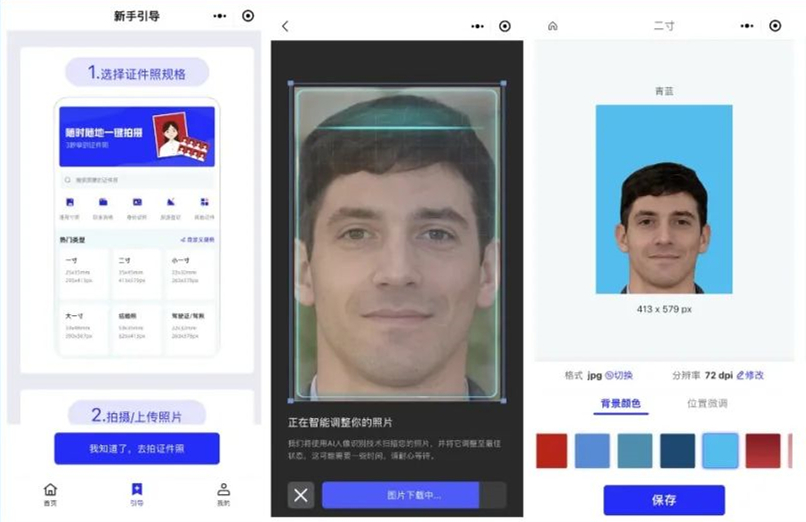Image resolution: width=806 pixels, height=522 pixels.
Task: Click the 正在智能调整你的照片 status heading
Action: pyautogui.click(x=340, y=422)
